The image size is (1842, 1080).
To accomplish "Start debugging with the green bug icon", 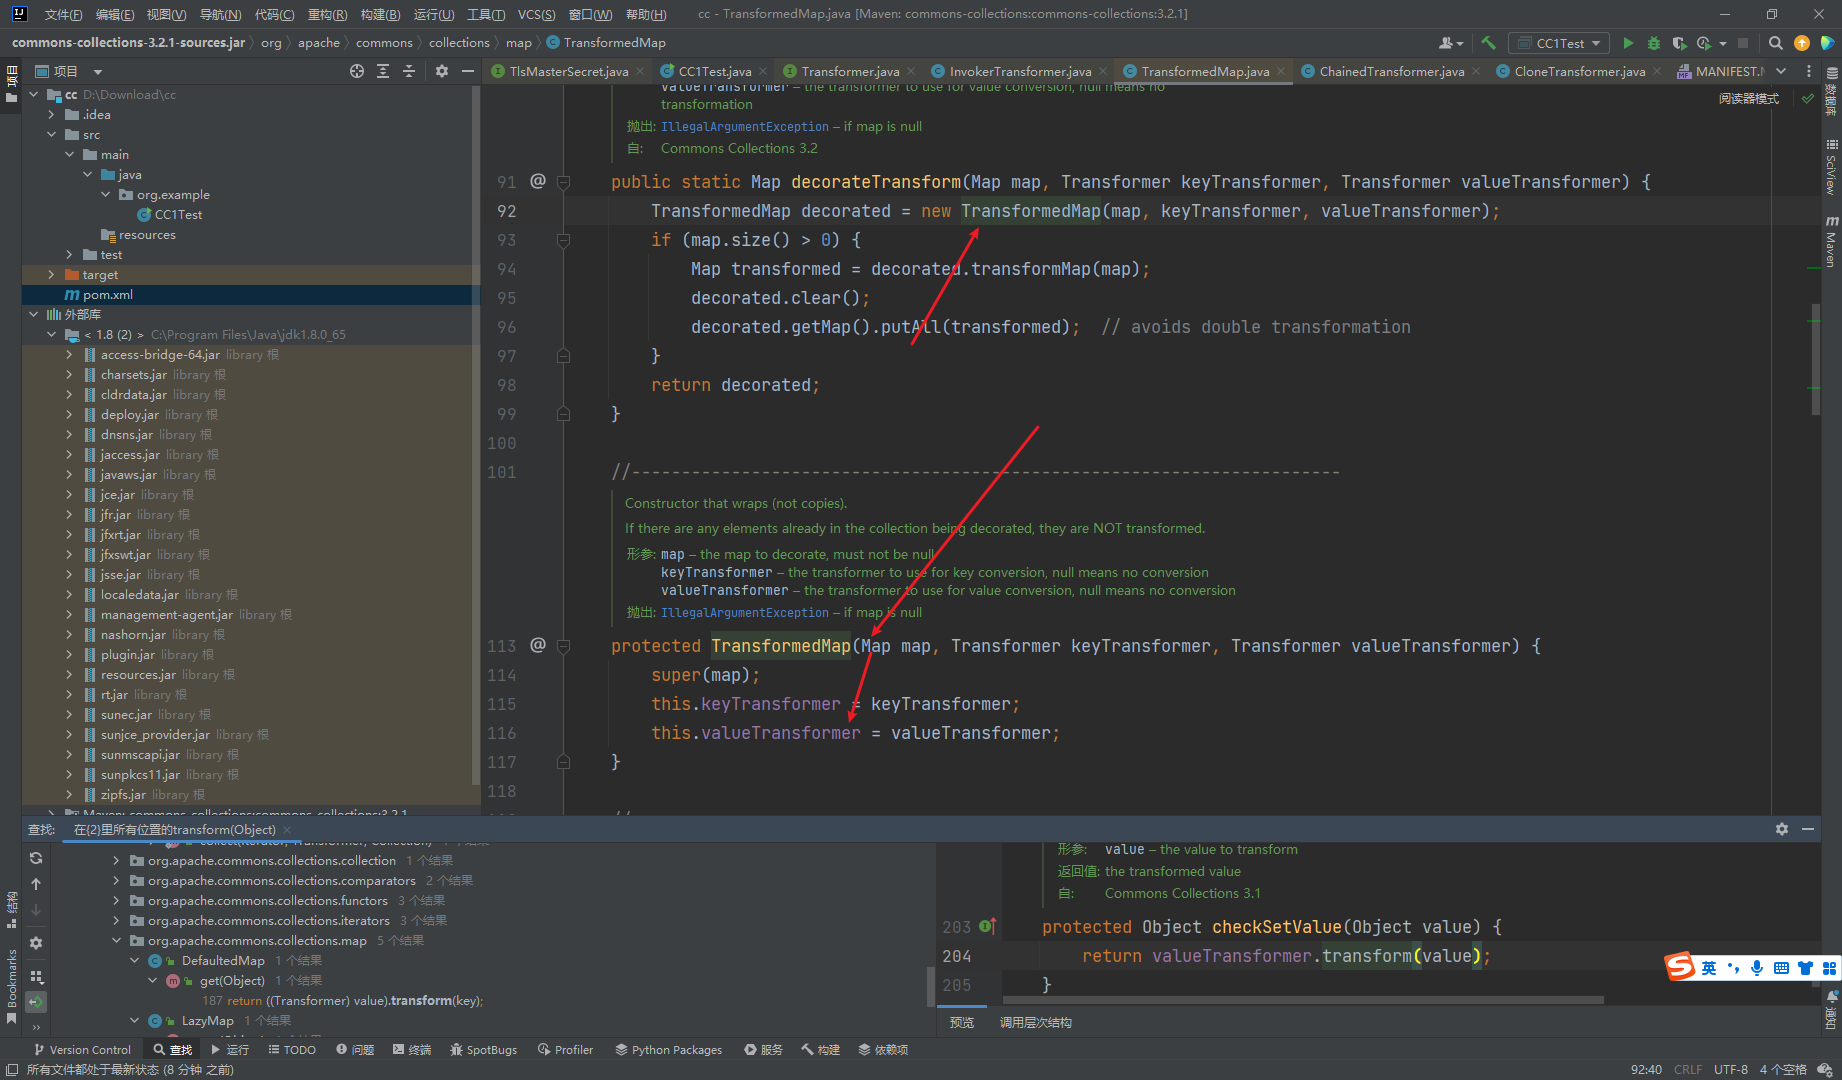I will coord(1653,43).
